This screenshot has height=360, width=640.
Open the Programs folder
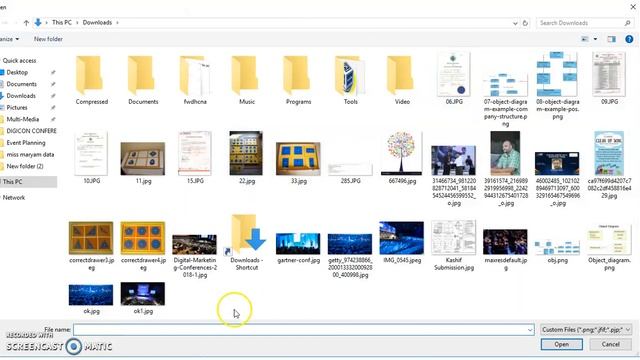[x=298, y=80]
